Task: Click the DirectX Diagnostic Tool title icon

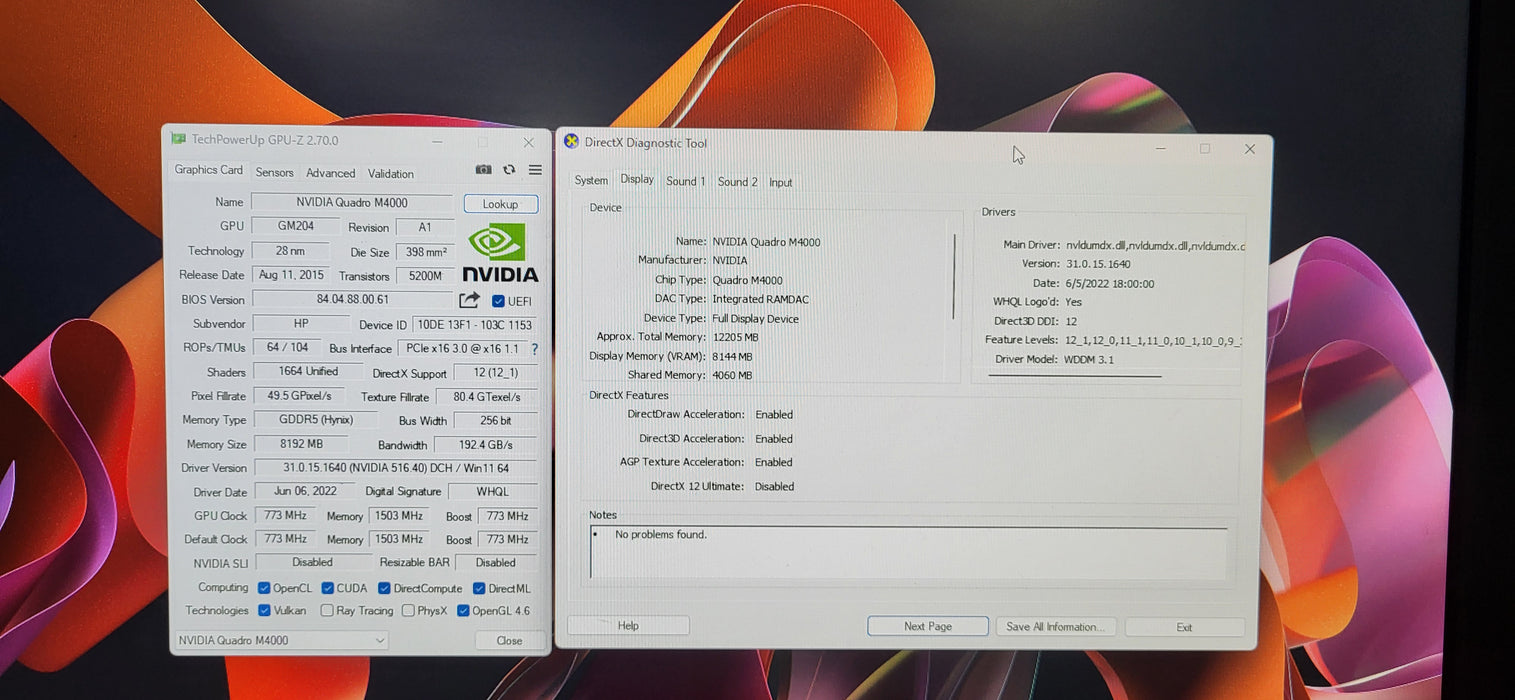Action: pos(572,141)
